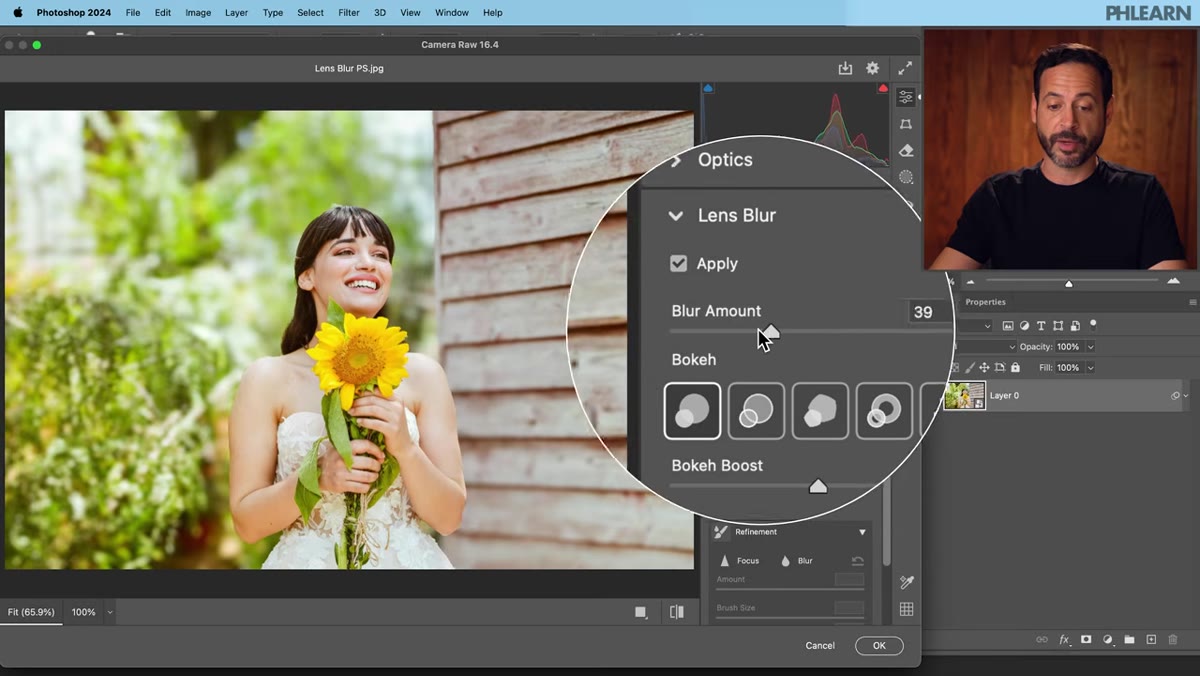Open the Image menu

198,13
